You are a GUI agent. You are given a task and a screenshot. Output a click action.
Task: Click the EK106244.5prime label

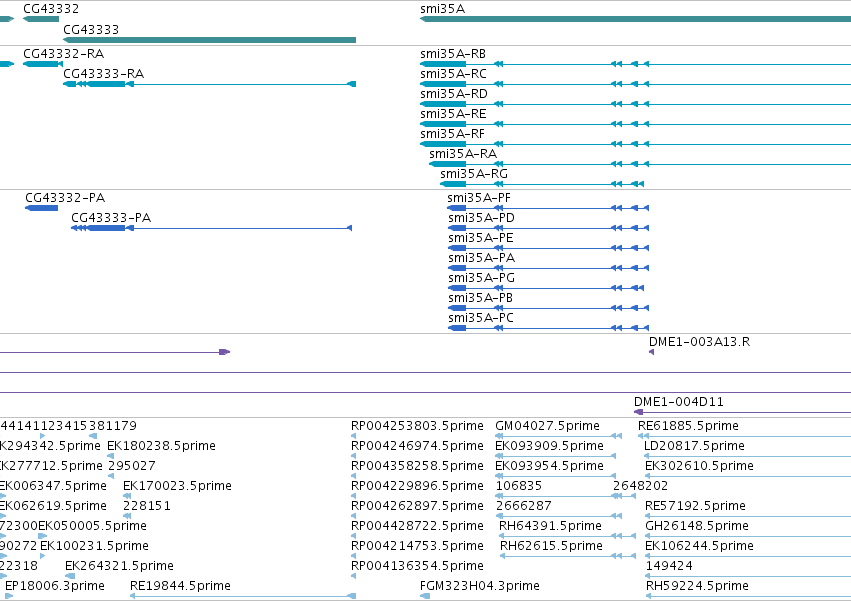(x=699, y=547)
